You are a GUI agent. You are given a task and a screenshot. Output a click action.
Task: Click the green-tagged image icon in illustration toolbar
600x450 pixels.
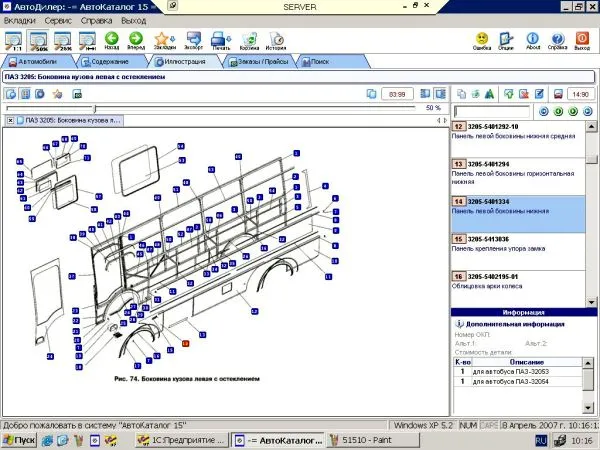click(x=77, y=94)
